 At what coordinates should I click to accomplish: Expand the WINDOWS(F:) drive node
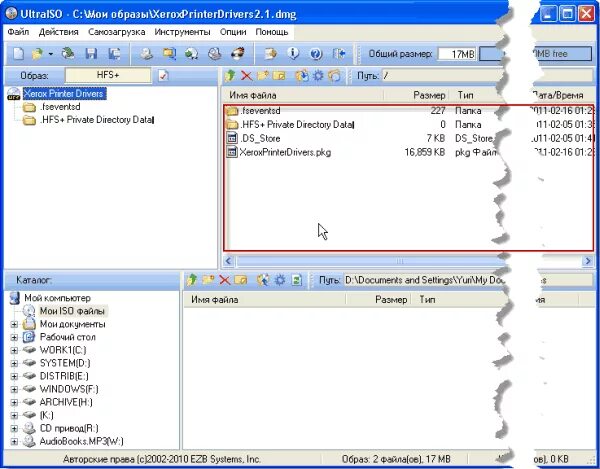point(14,389)
